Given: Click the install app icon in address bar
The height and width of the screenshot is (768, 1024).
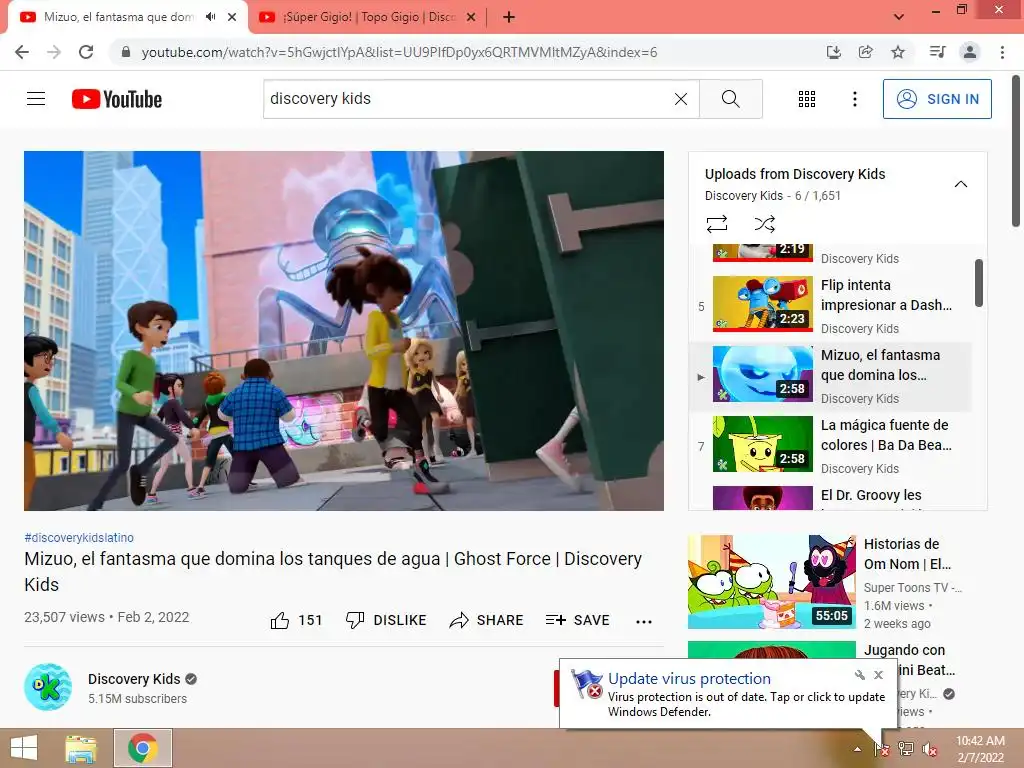Looking at the screenshot, I should 833,52.
